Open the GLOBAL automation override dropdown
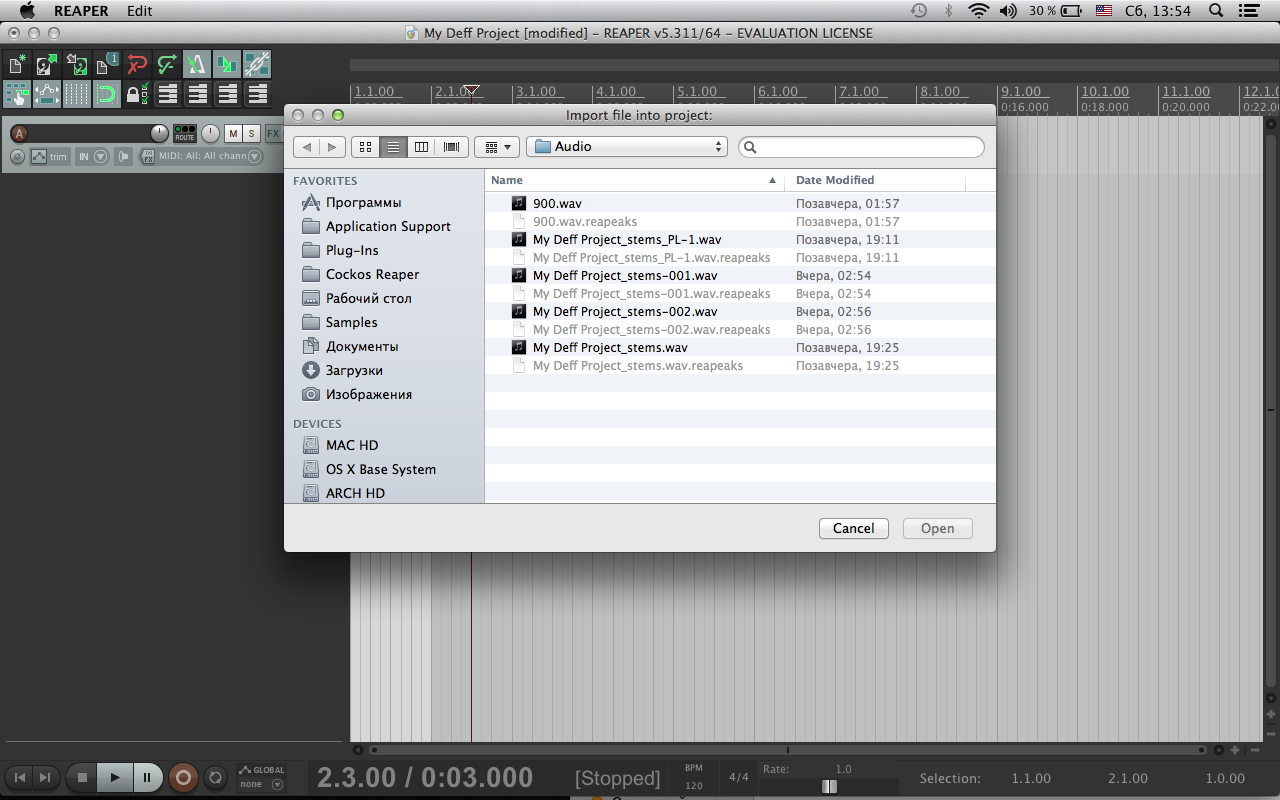 262,777
